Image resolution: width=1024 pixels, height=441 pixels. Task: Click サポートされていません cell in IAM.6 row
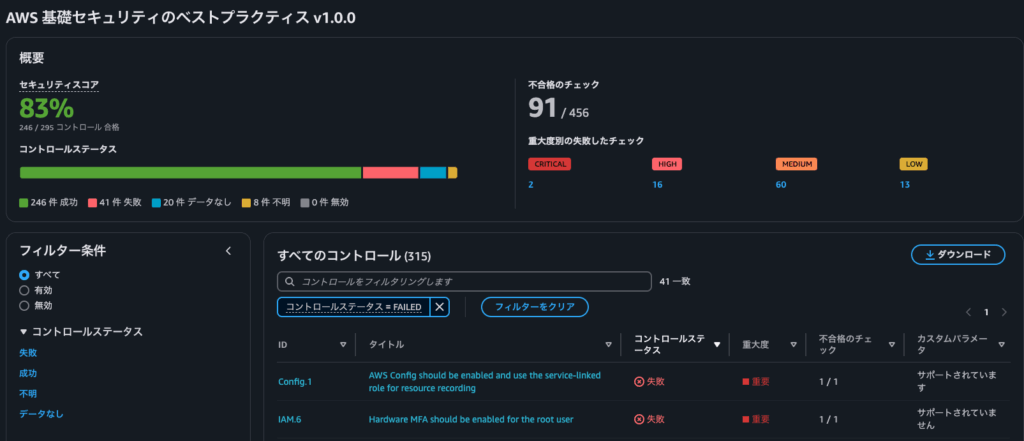(x=957, y=419)
